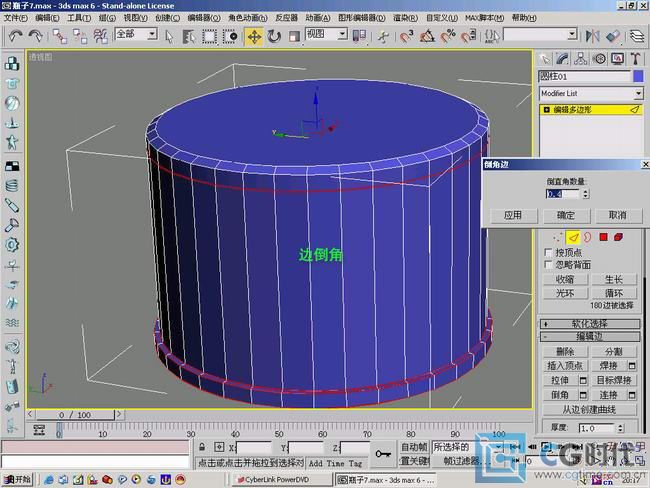The image size is (650, 488).
Task: Select the Polygon sub-object level icon
Action: coord(603,237)
